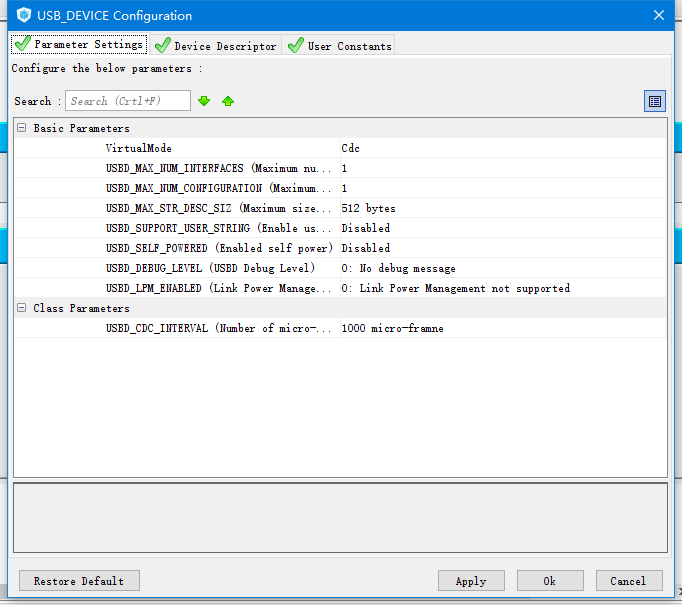
Task: Close the USB_DEVICE Configuration dialog
Action: point(659,15)
